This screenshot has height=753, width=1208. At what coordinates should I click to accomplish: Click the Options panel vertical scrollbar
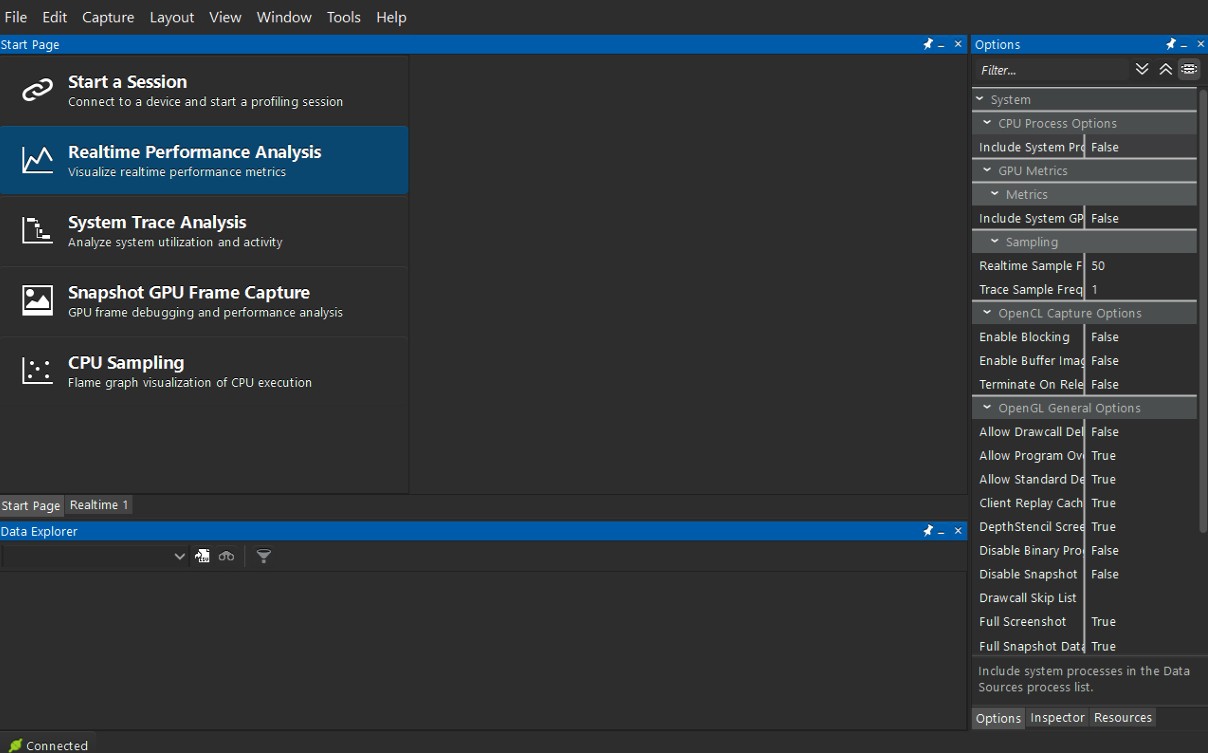click(x=1202, y=310)
